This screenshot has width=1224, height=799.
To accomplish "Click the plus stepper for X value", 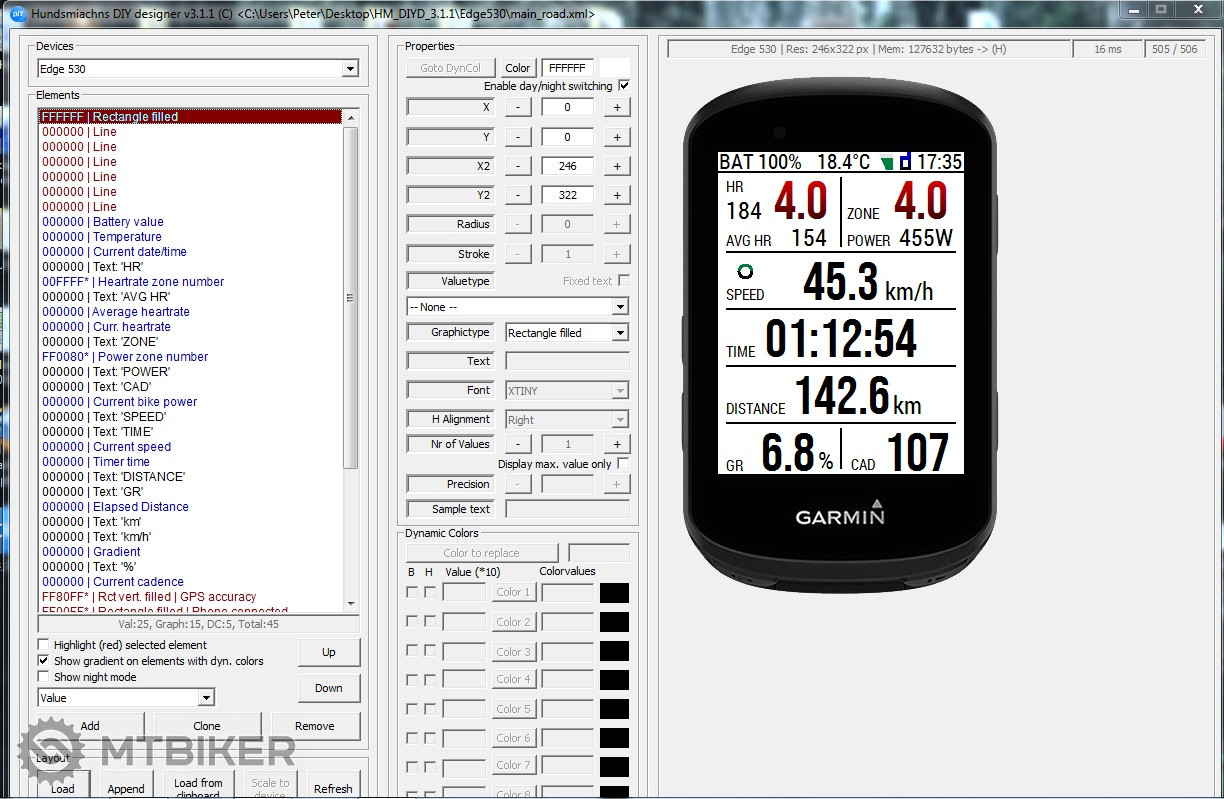I will point(617,107).
